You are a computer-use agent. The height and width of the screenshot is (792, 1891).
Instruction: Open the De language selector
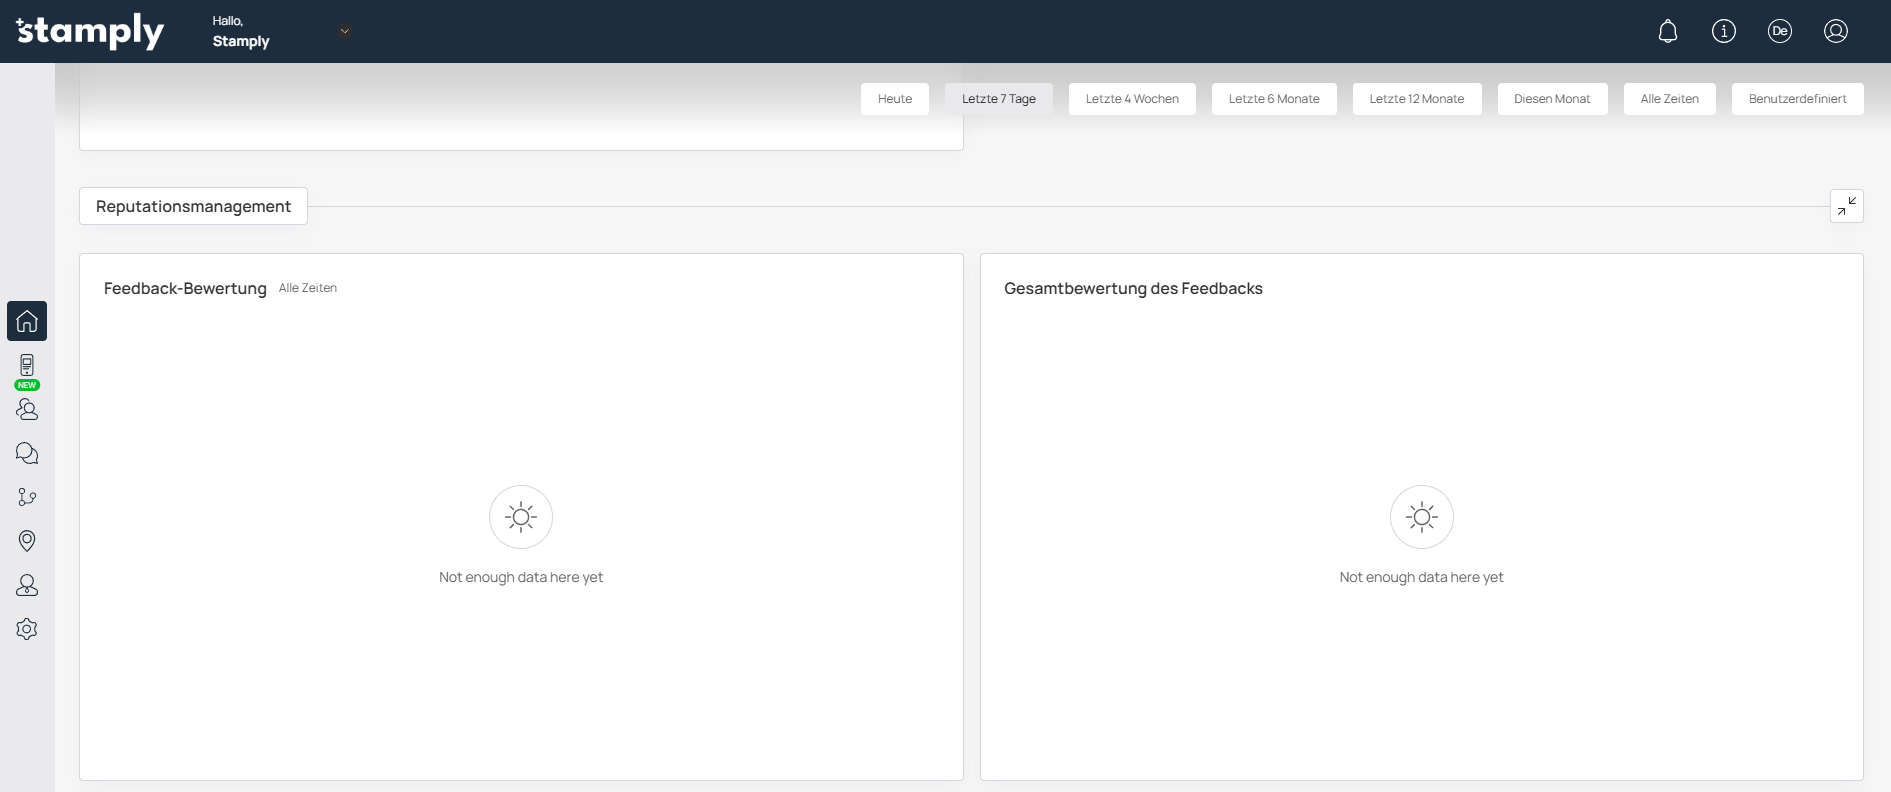(1780, 31)
